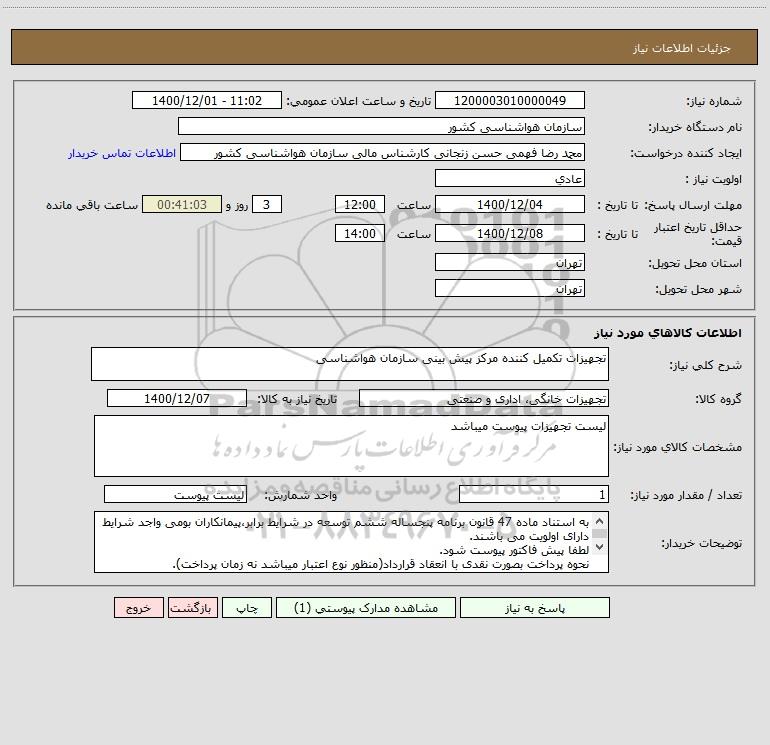Click the label تعداد / مقدار مورد نیاز

(686, 495)
